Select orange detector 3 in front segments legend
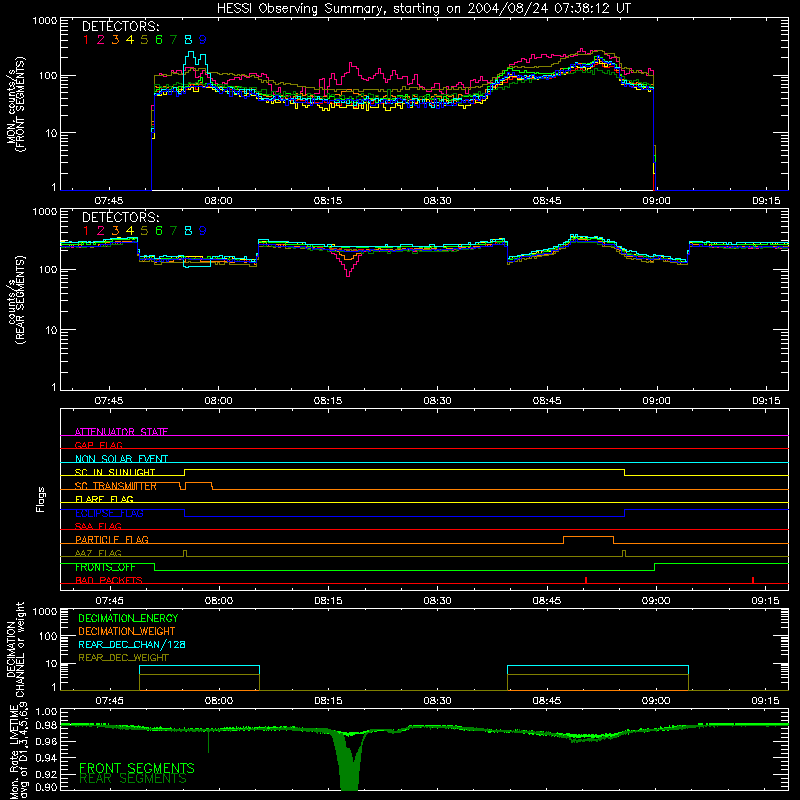Image resolution: width=800 pixels, height=800 pixels. point(115,40)
